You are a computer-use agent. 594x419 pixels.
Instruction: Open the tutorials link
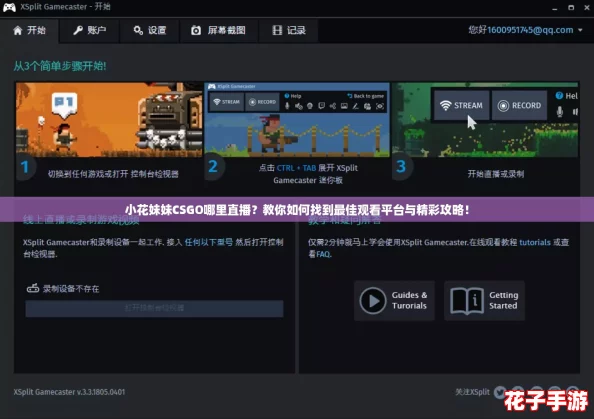pos(535,242)
